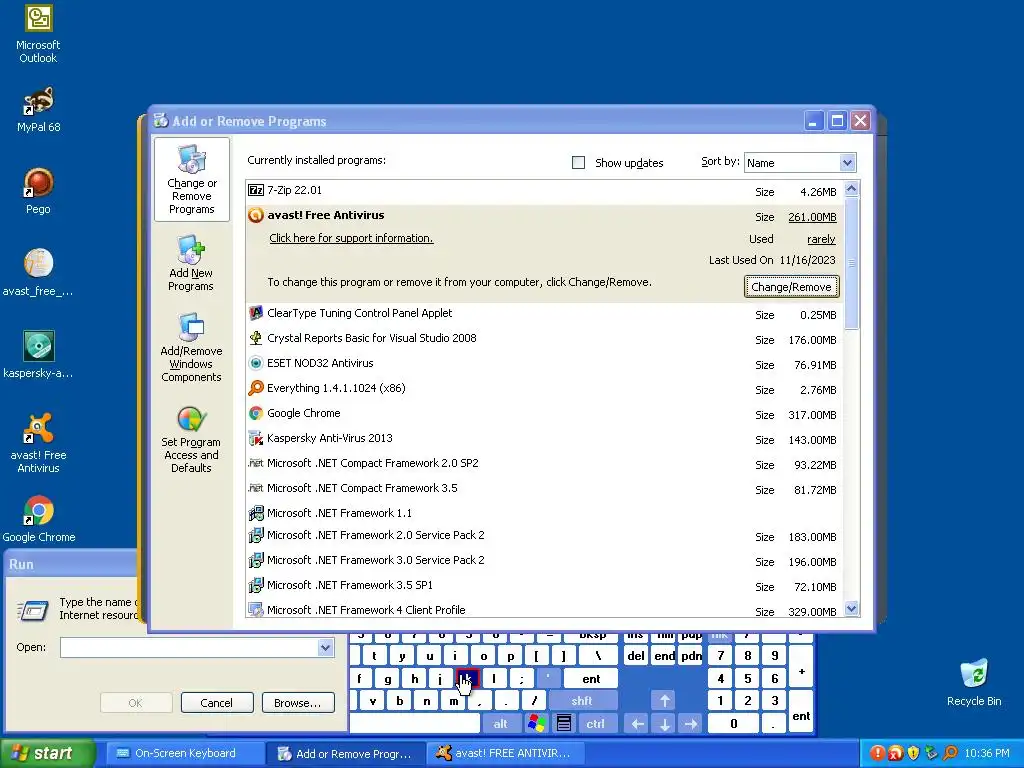1024x768 pixels.
Task: Select avast! Free Antivirus desktop shortcut
Action: coord(38,442)
